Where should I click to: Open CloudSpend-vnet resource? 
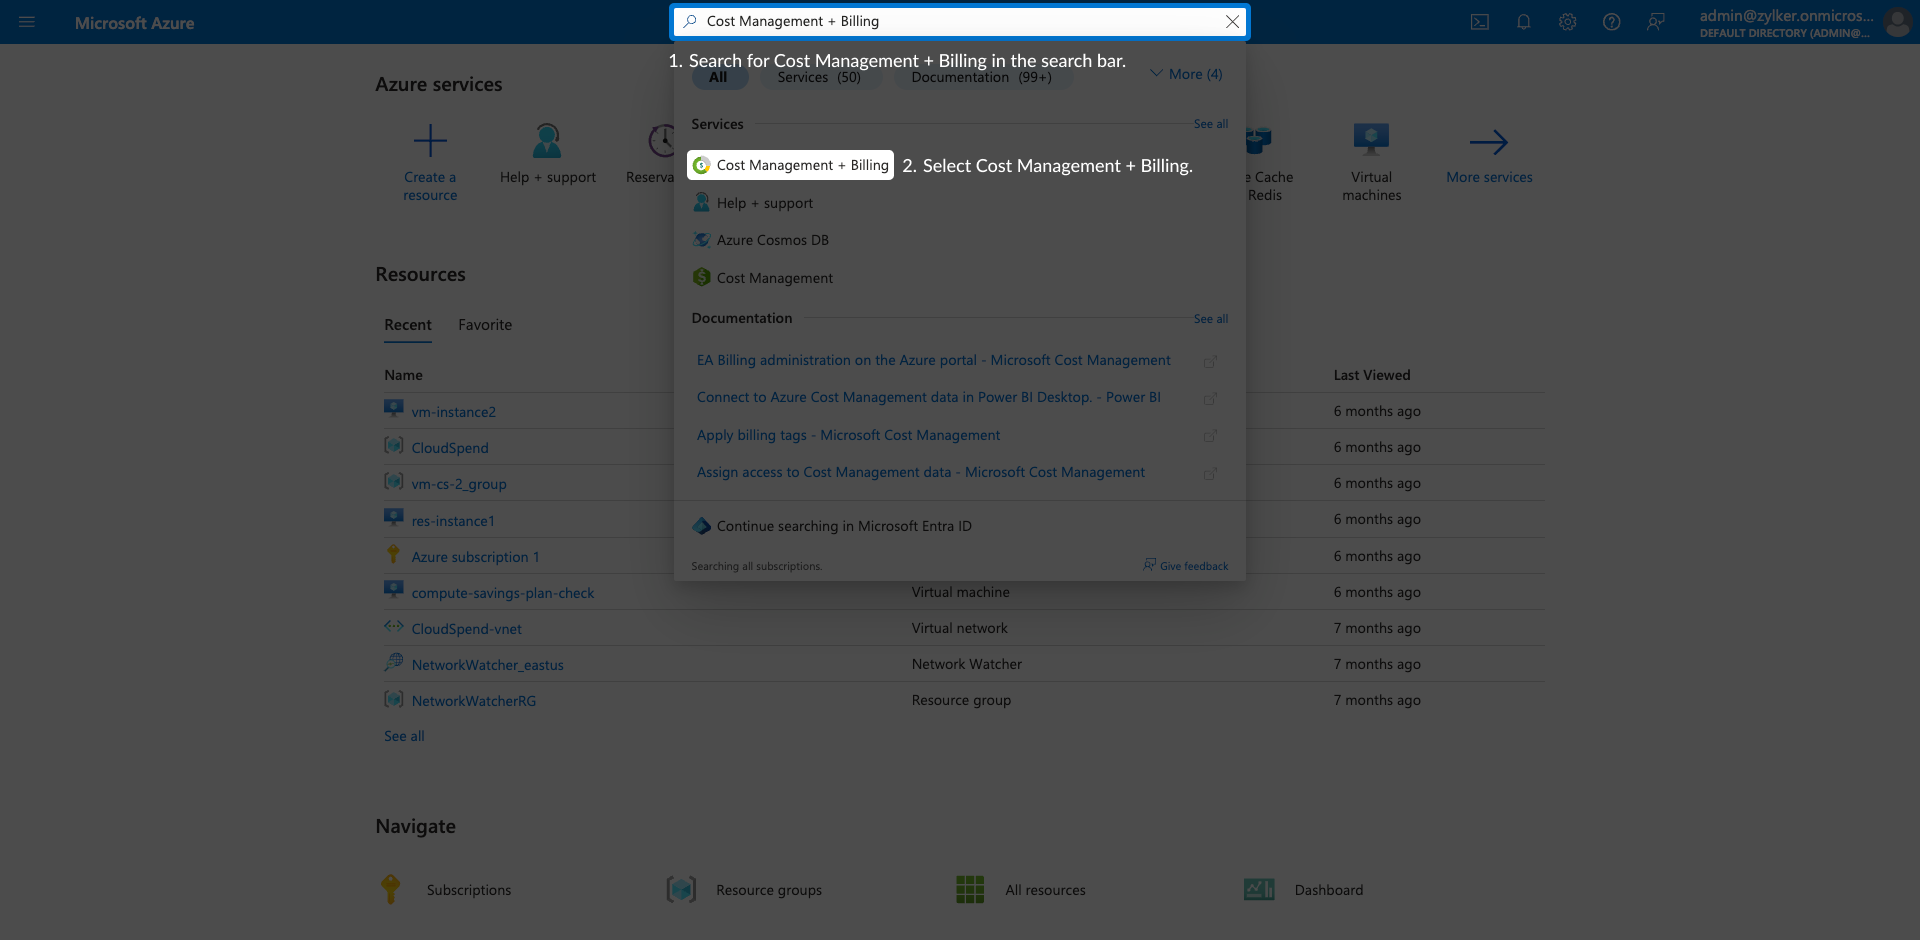tap(467, 629)
